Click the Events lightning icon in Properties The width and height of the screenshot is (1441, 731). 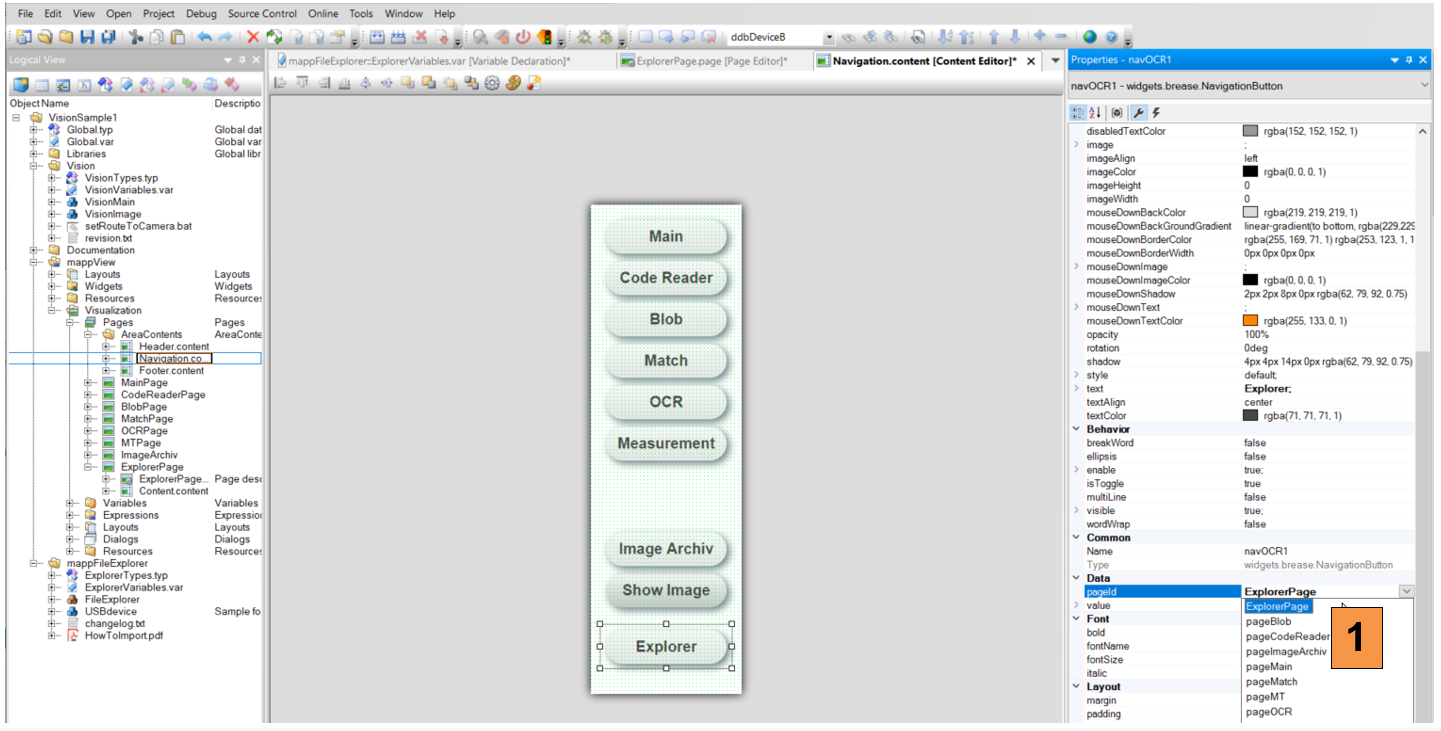[x=1156, y=113]
